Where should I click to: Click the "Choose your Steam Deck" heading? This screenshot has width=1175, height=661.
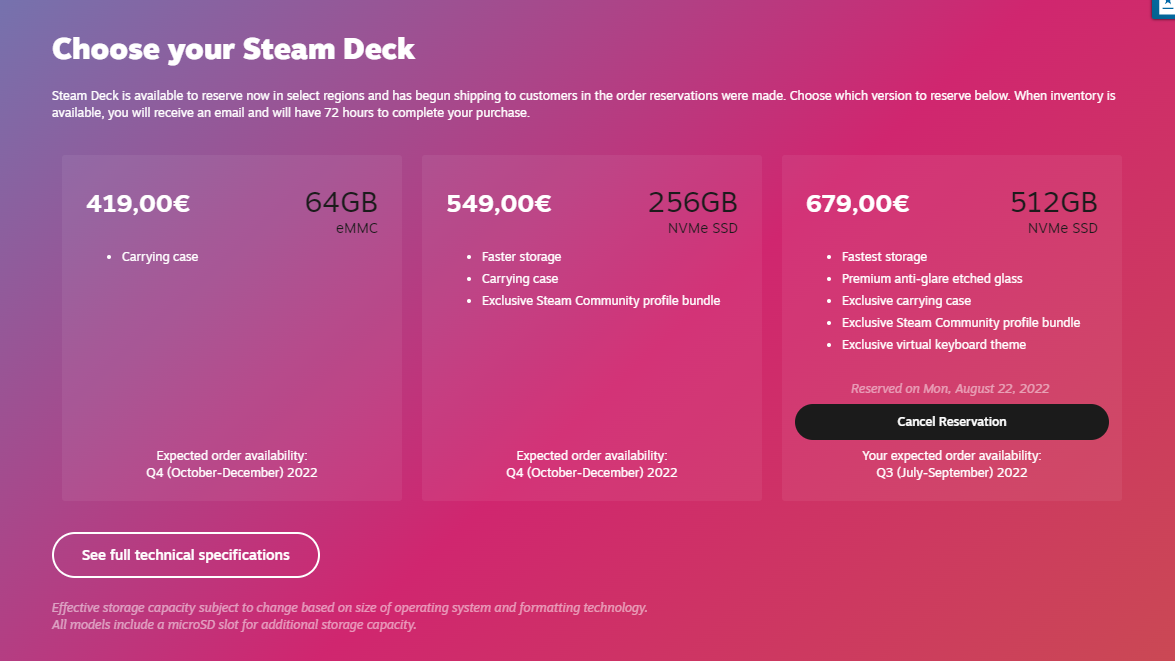tap(233, 48)
